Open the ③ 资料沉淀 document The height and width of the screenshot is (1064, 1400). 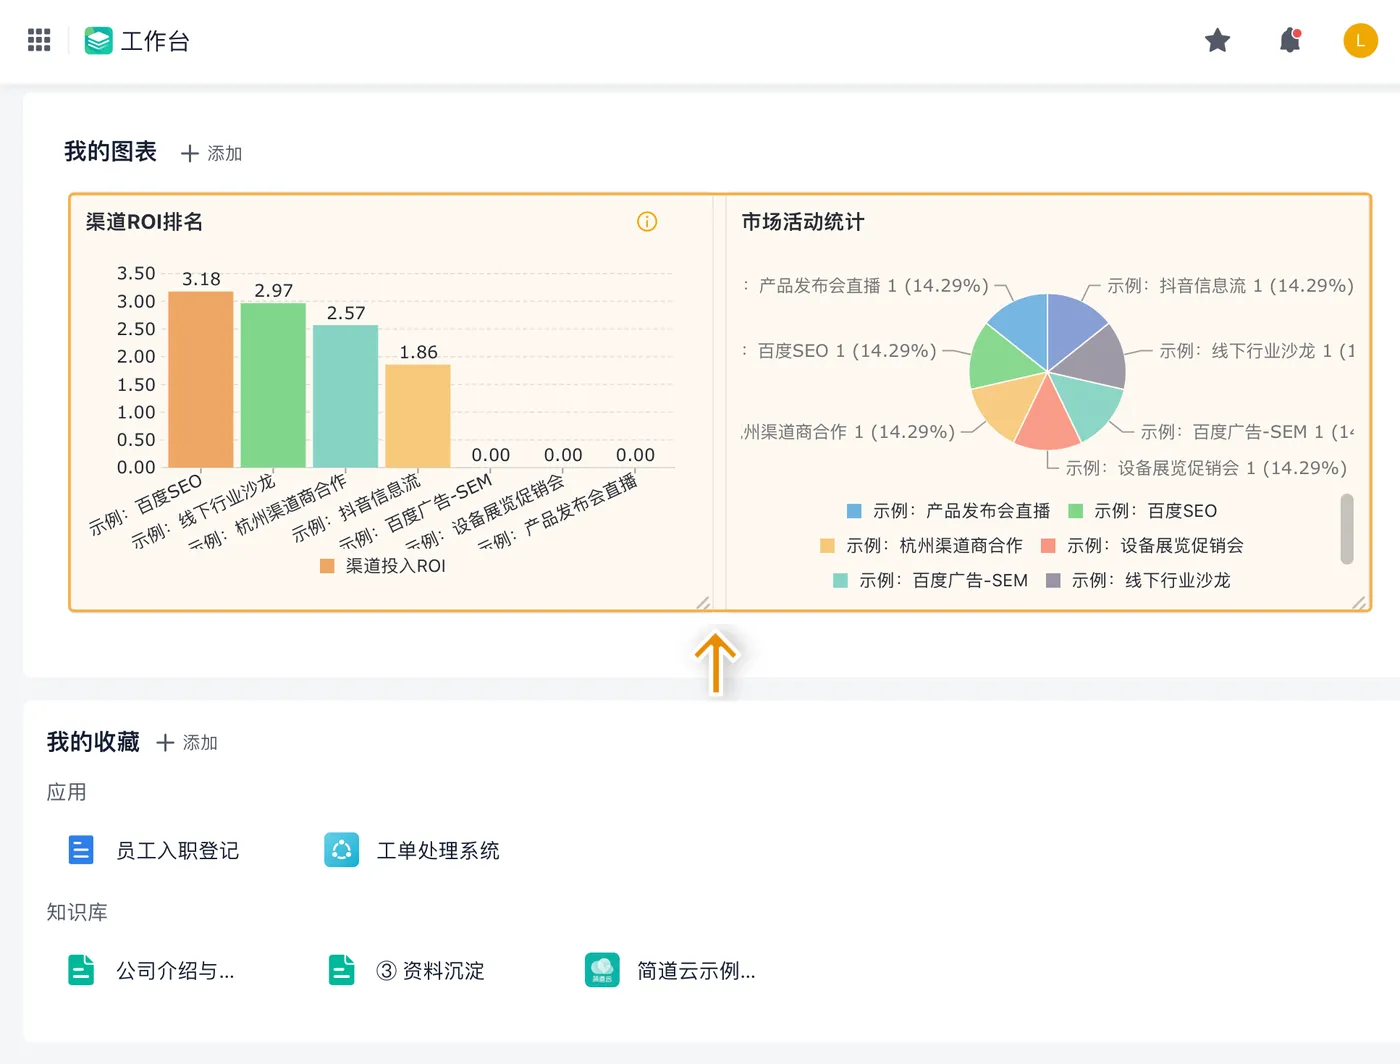click(342, 970)
